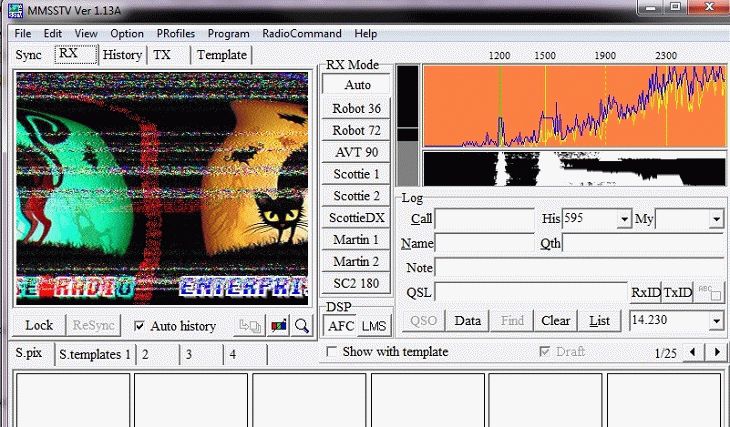Toggle the TxID button
This screenshot has height=427, width=730.
coord(677,292)
